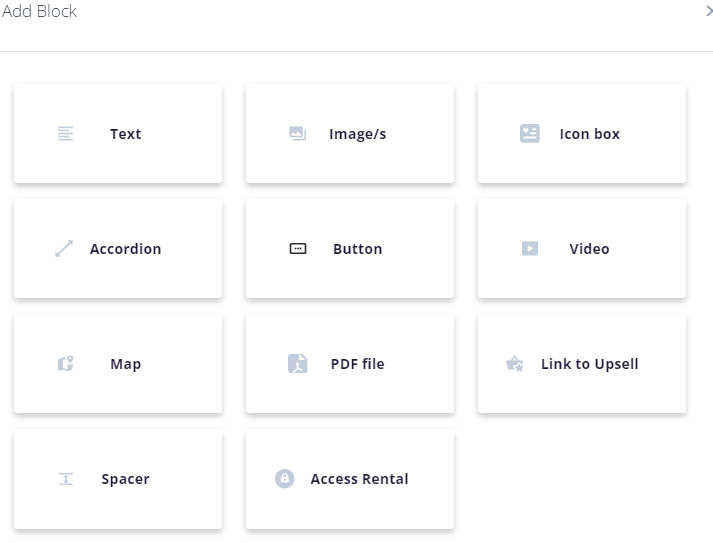The image size is (713, 543).
Task: Click the Link to Upsell basket icon
Action: point(515,363)
